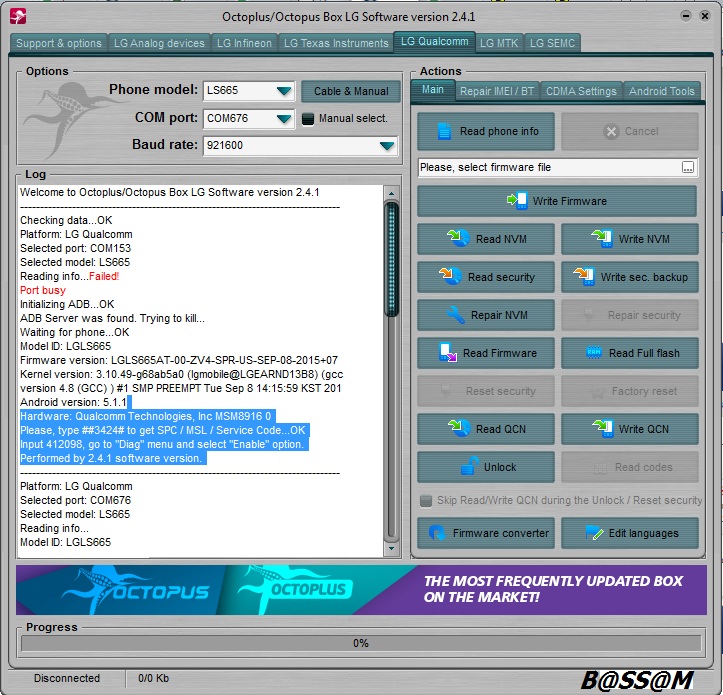
Task: Open the Android Tools tab
Action: [x=662, y=91]
